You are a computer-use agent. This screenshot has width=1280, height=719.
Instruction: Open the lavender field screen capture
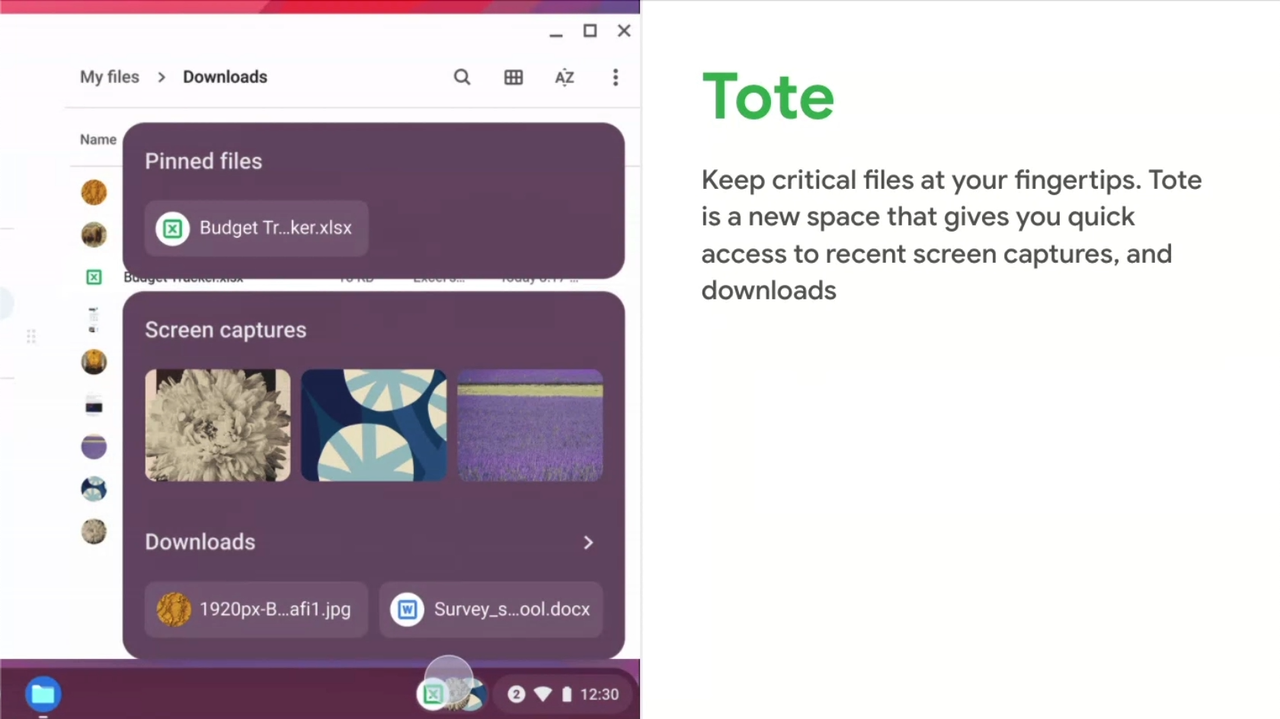point(530,425)
